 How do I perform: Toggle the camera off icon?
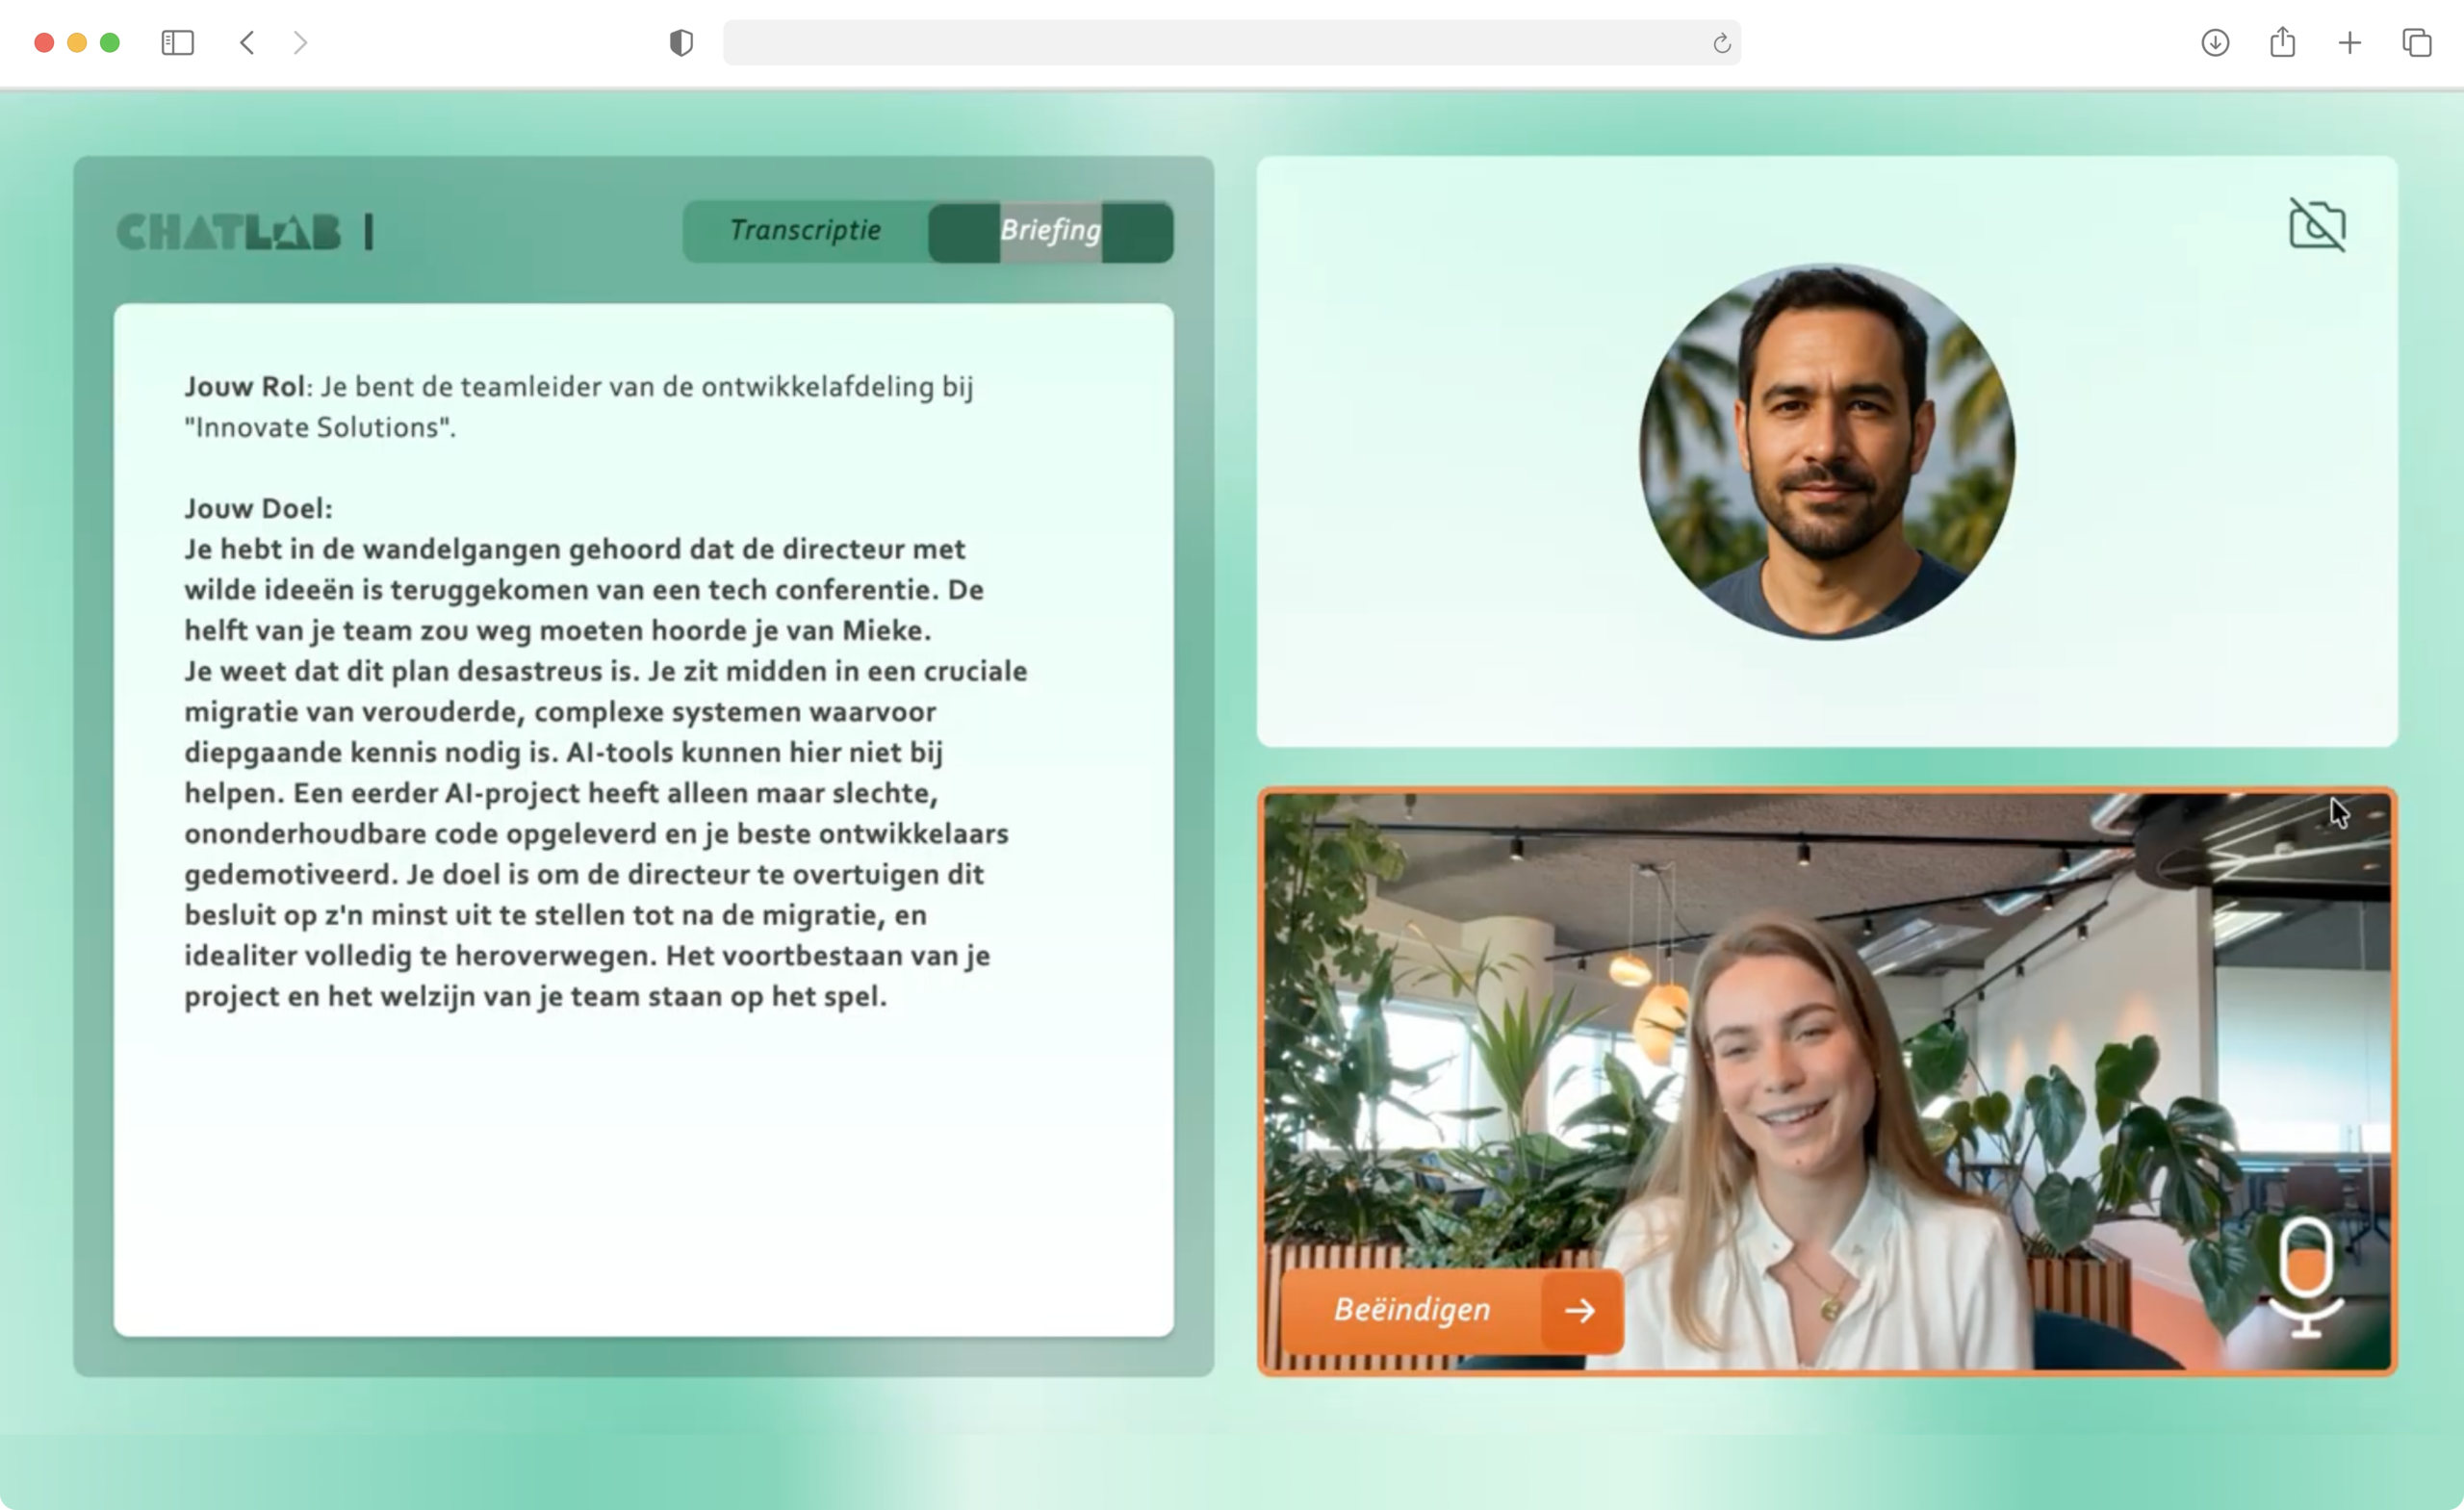(2316, 224)
